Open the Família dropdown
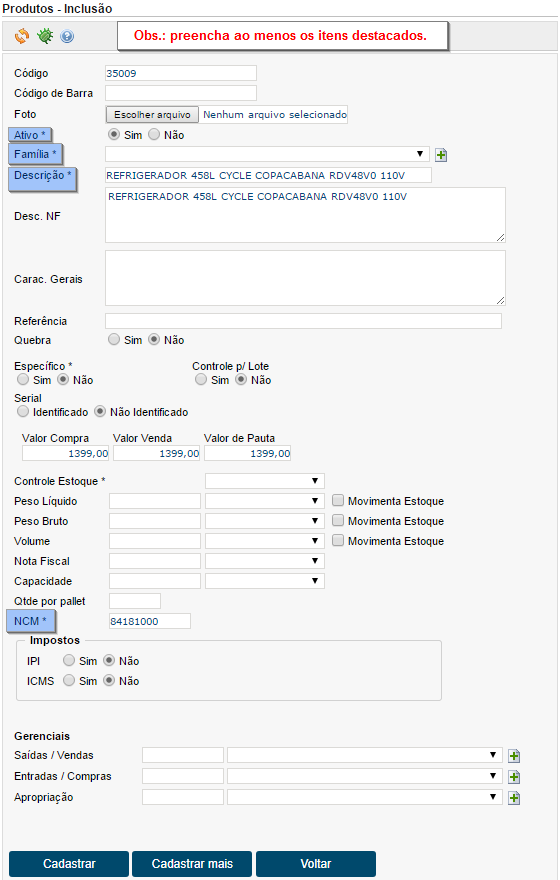 (267, 154)
